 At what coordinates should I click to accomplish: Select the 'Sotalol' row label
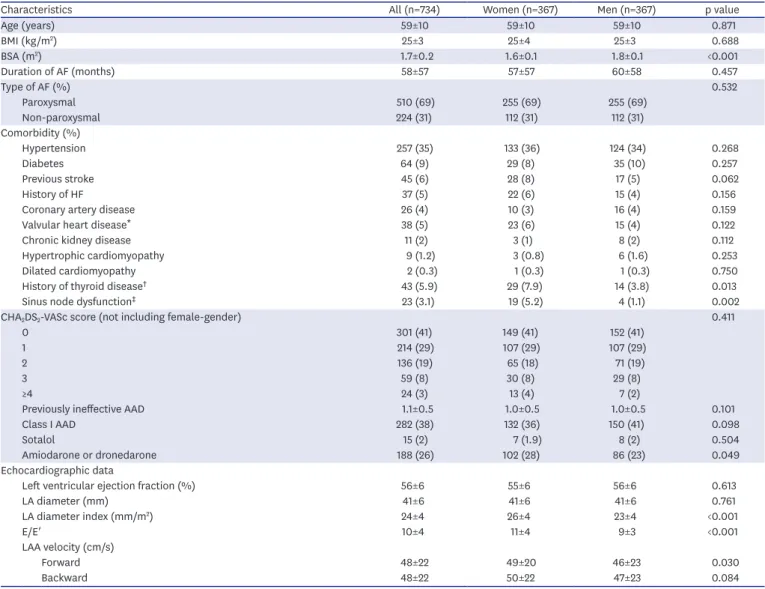click(x=38, y=440)
